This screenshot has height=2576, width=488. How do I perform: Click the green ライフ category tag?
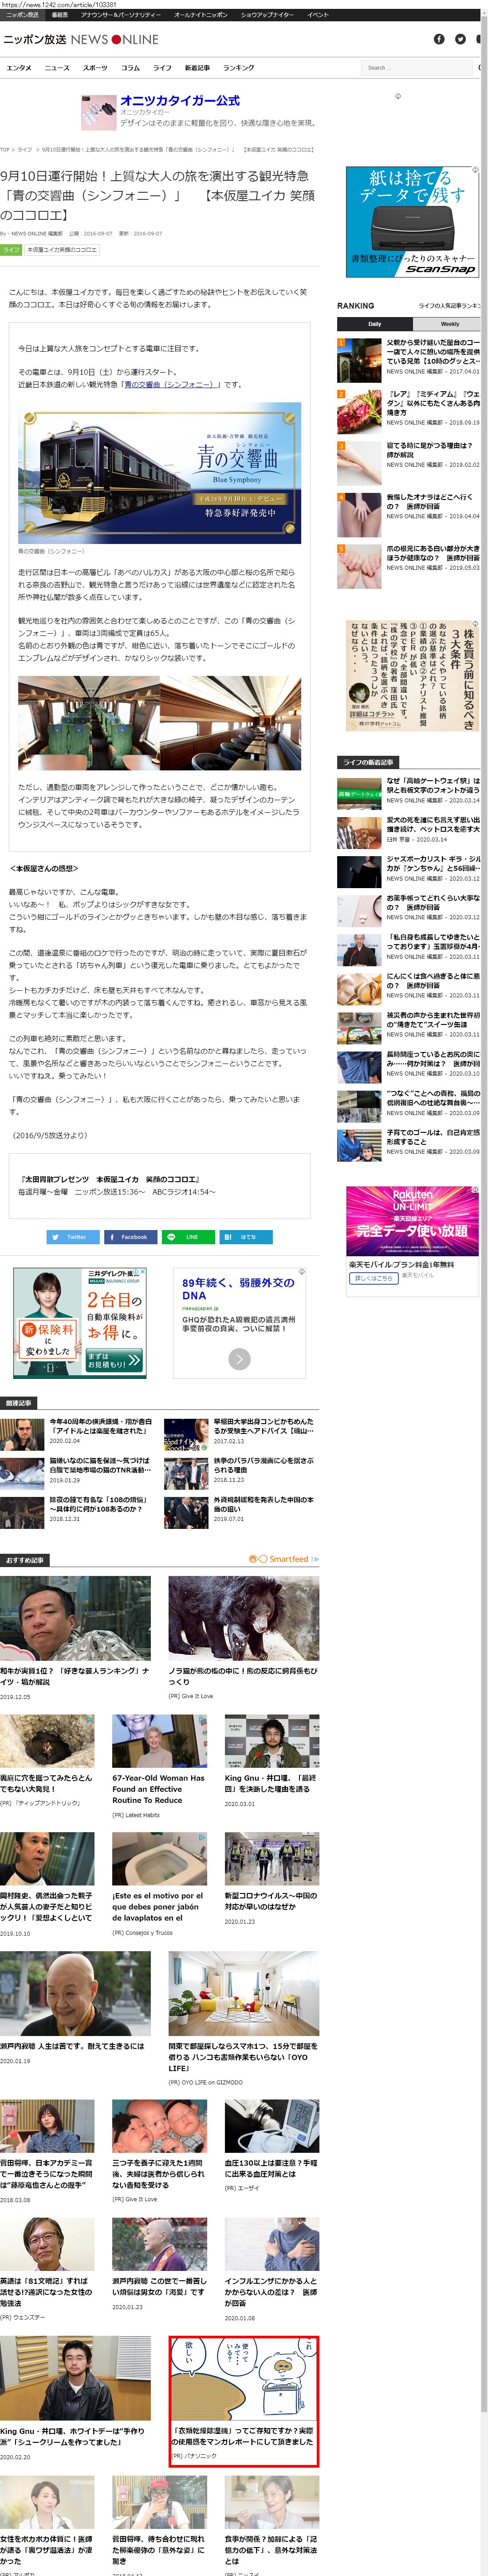point(11,250)
